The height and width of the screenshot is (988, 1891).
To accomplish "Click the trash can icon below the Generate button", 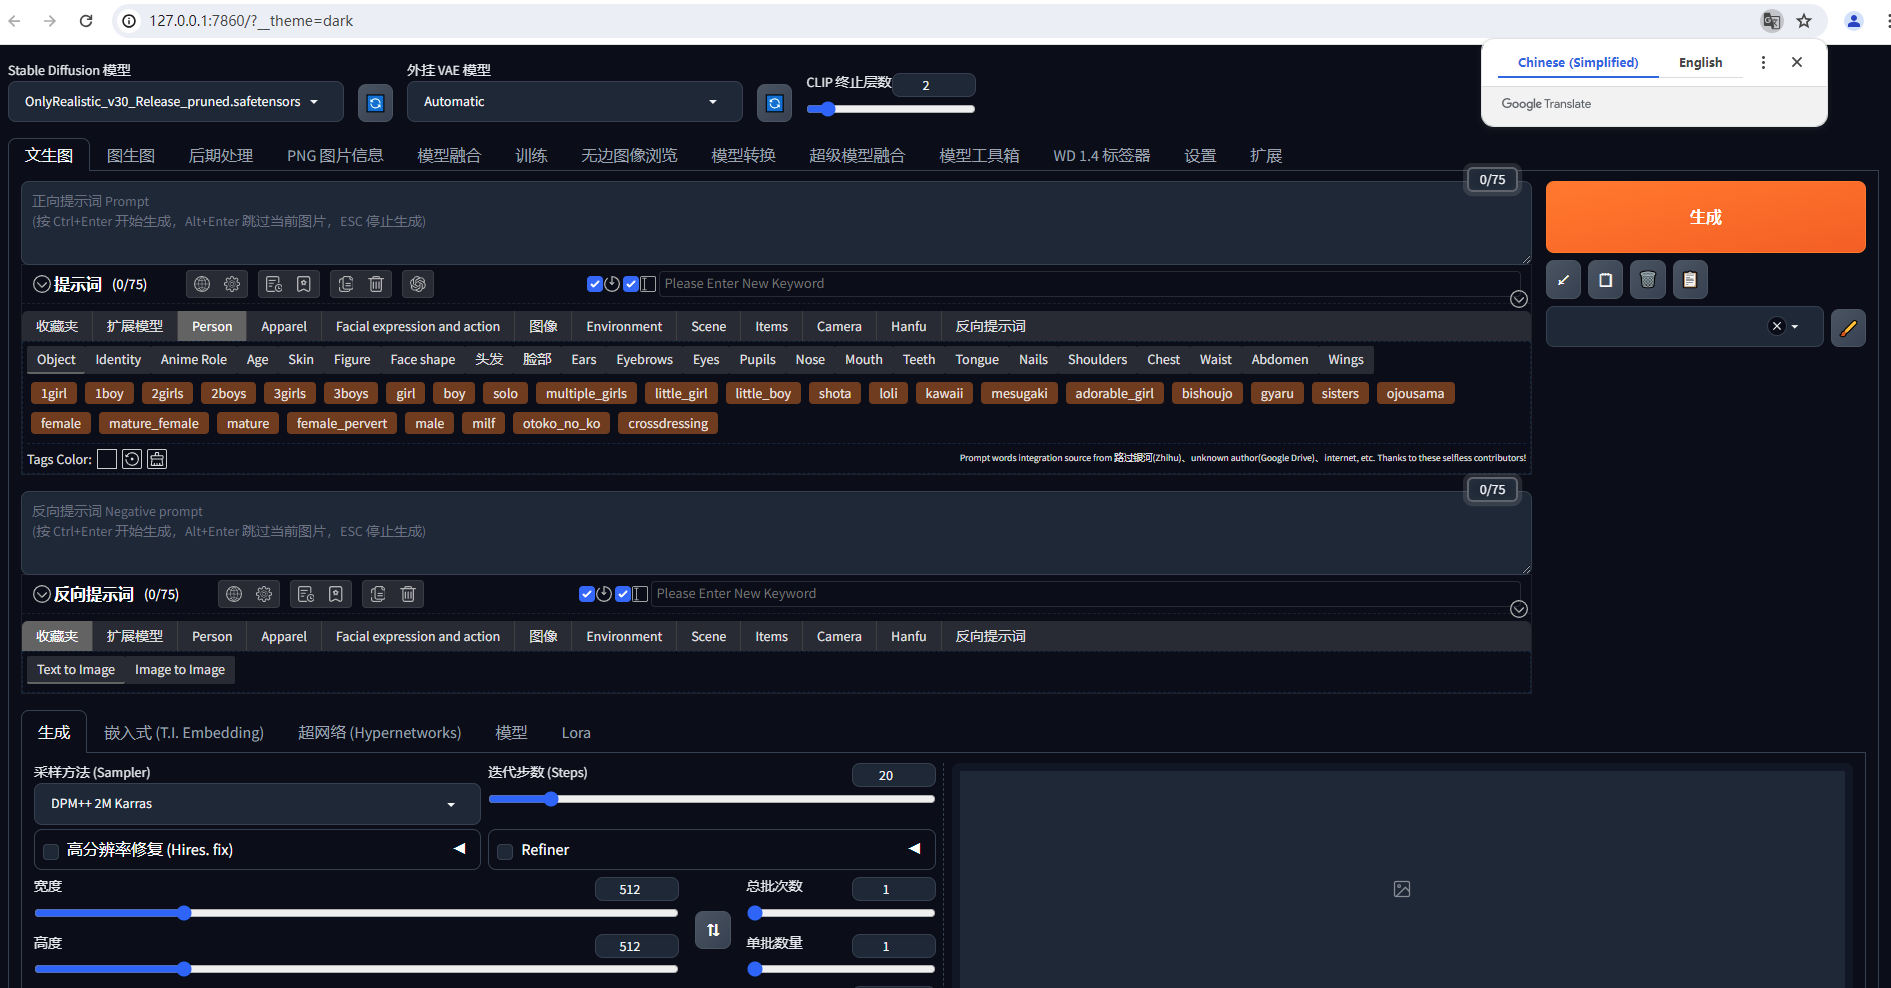I will coord(1648,280).
